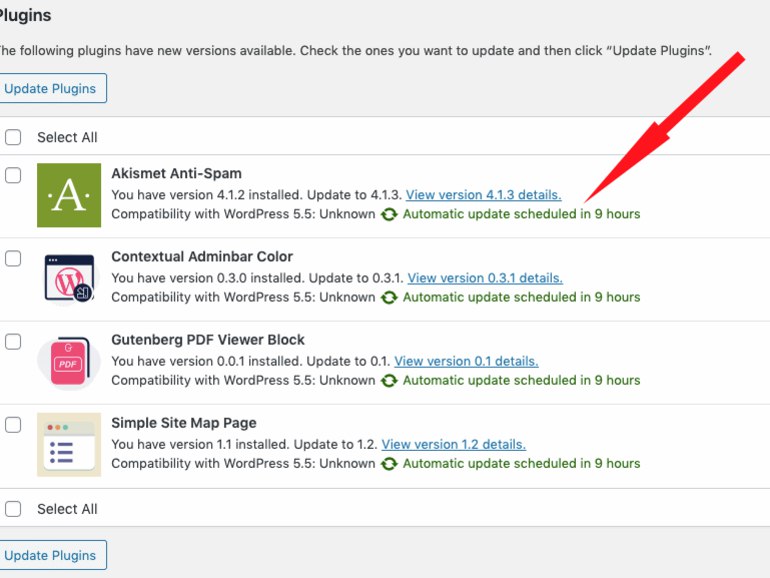Check the bottom Select All checkbox
Viewport: 770px width, 578px height.
[13, 509]
